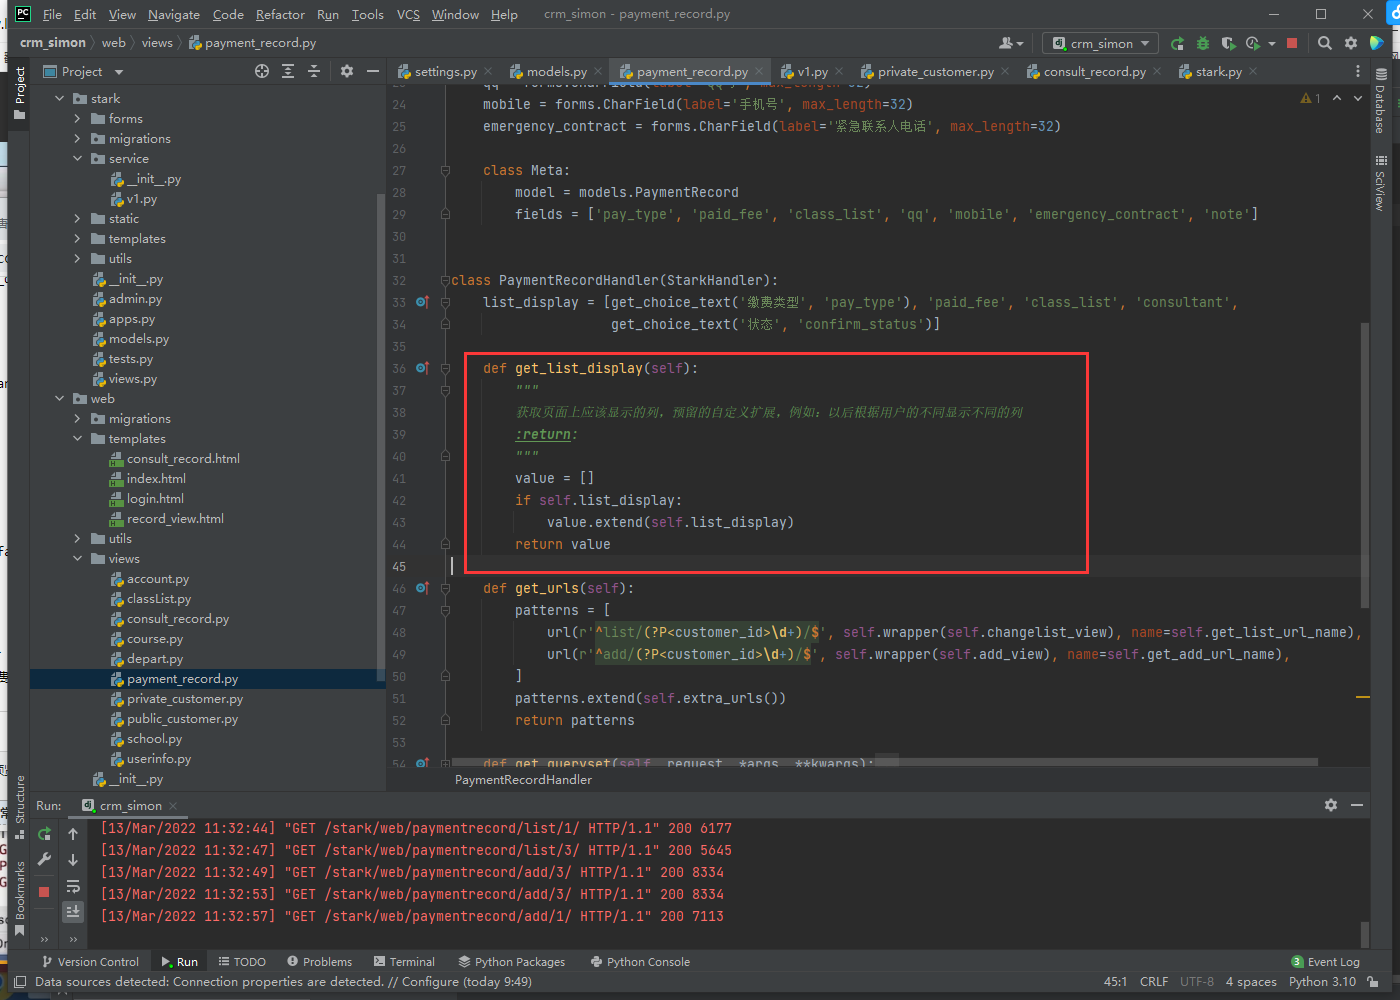
Task: Run with coverage shield icon
Action: (1228, 43)
